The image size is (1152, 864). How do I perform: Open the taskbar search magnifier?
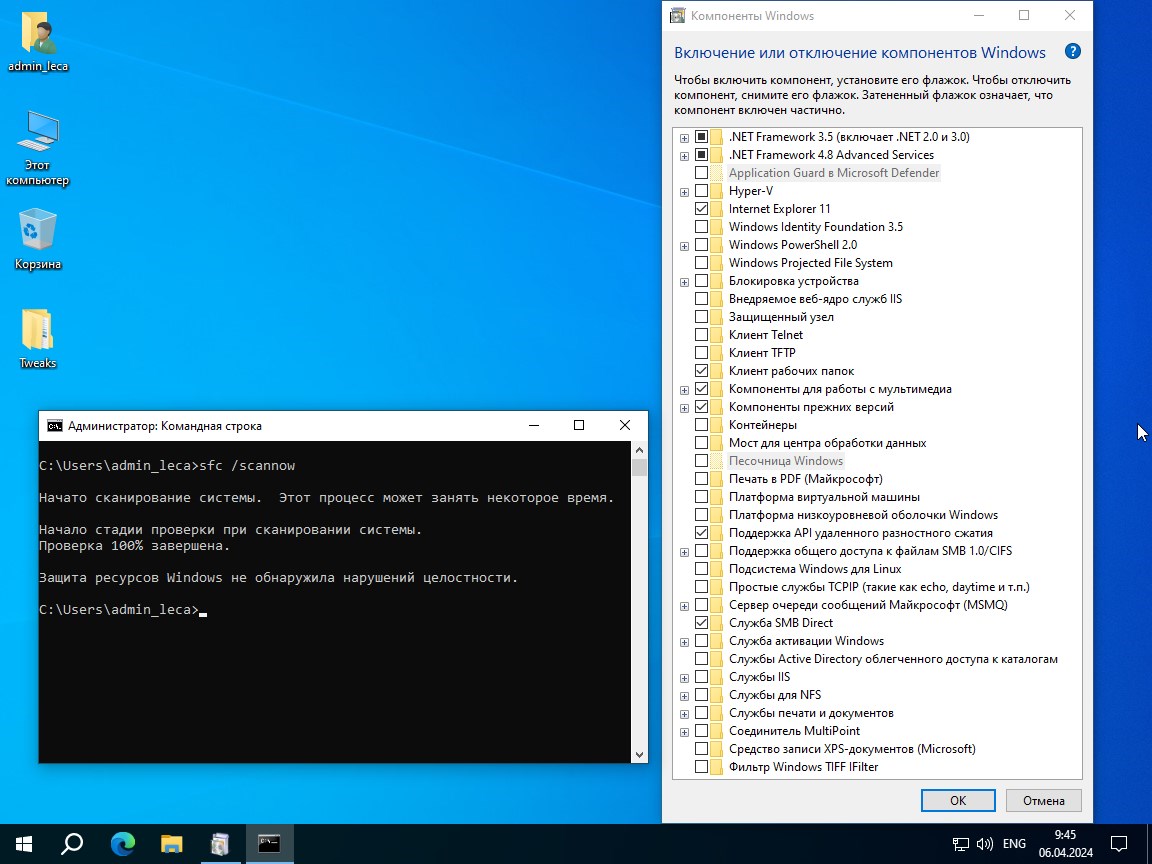click(x=72, y=844)
